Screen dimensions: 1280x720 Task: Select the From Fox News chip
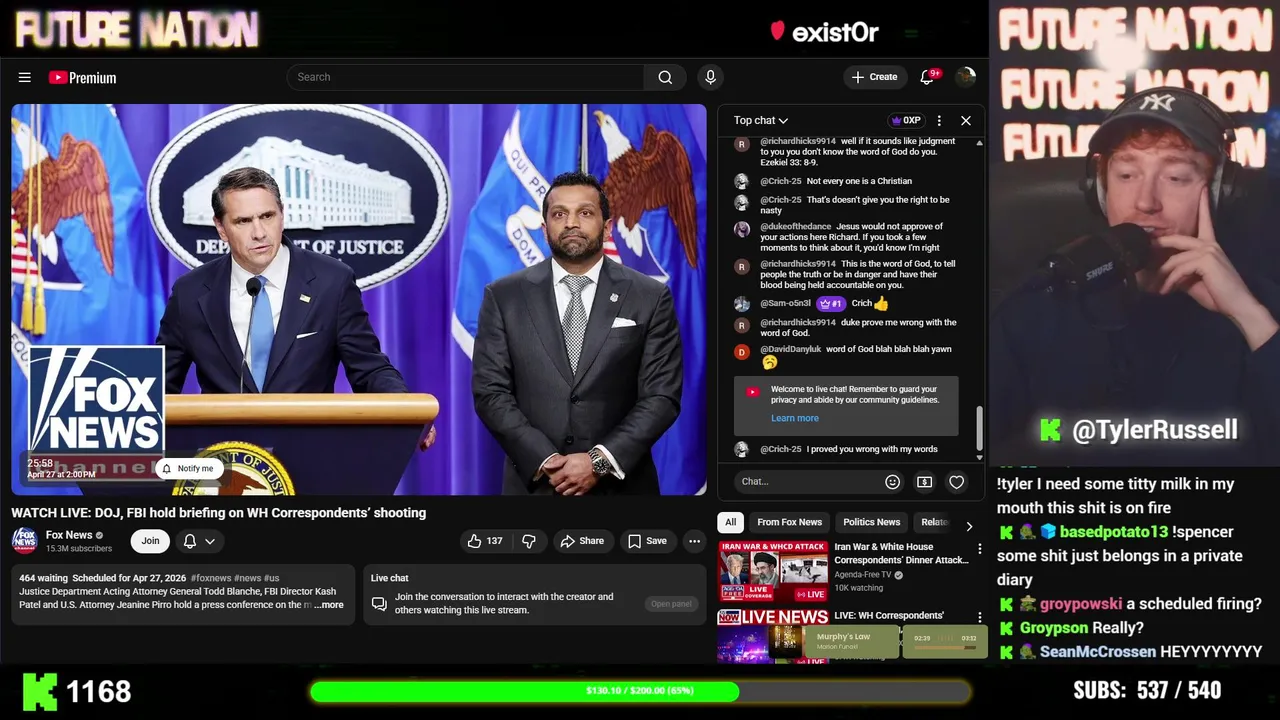pos(790,522)
